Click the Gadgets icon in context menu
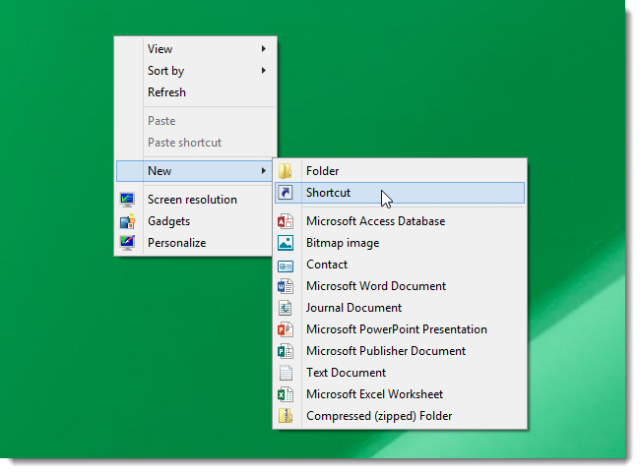Image resolution: width=640 pixels, height=473 pixels. (x=127, y=221)
